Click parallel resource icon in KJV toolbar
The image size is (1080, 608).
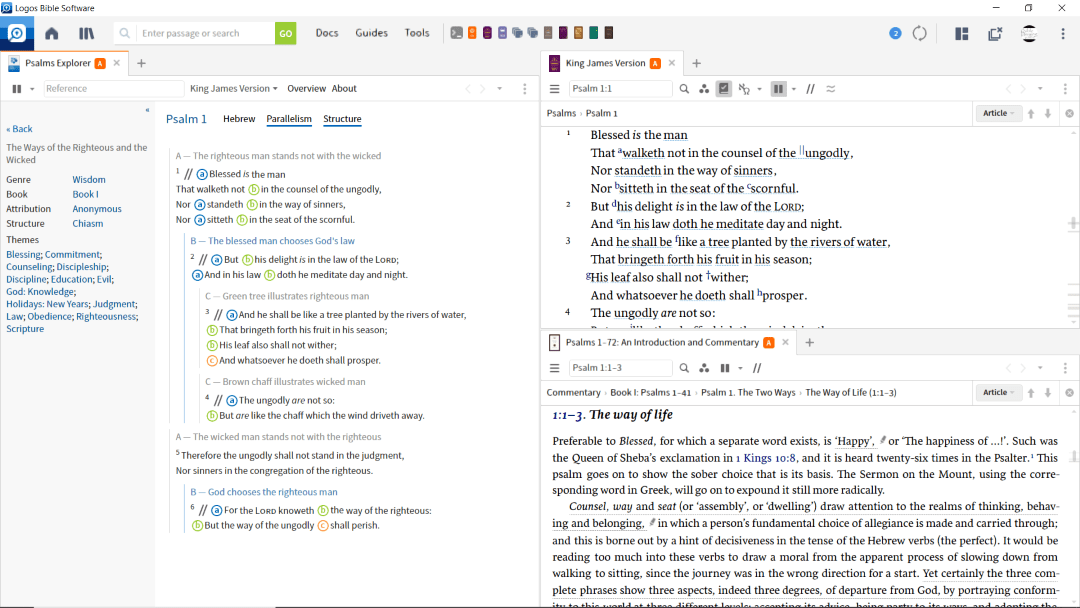pos(811,89)
